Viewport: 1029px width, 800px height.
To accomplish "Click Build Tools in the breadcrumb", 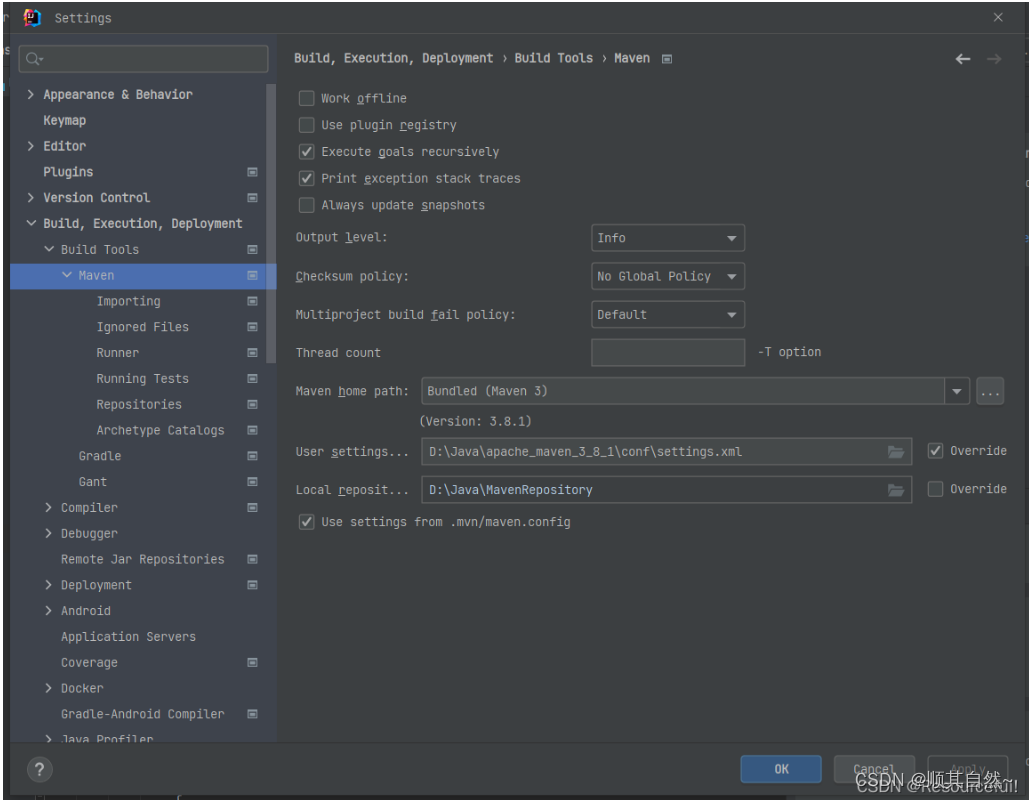I will tap(553, 58).
